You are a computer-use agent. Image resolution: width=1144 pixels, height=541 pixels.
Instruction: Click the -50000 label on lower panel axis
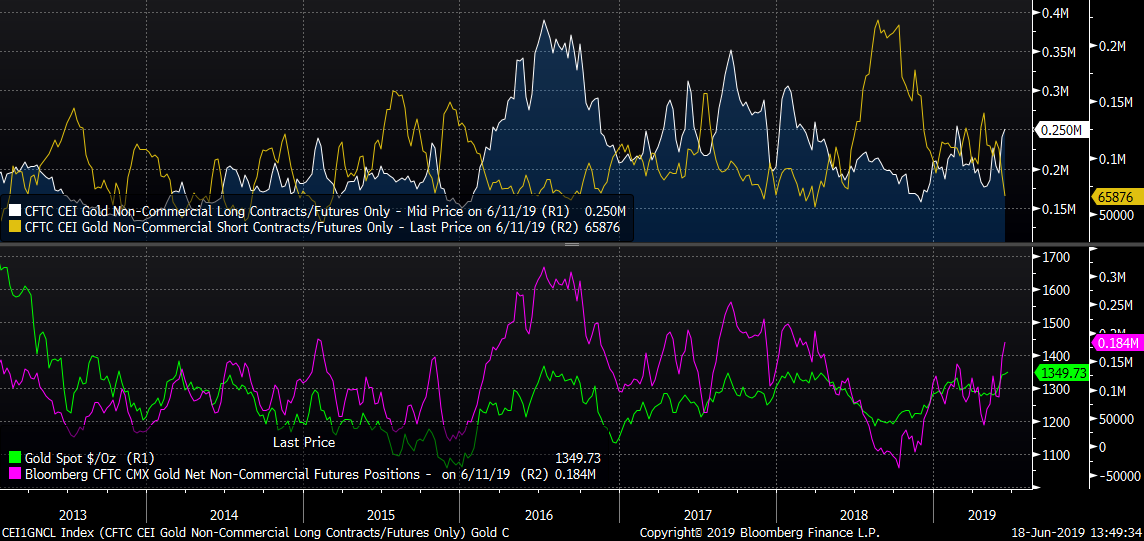click(x=1118, y=475)
